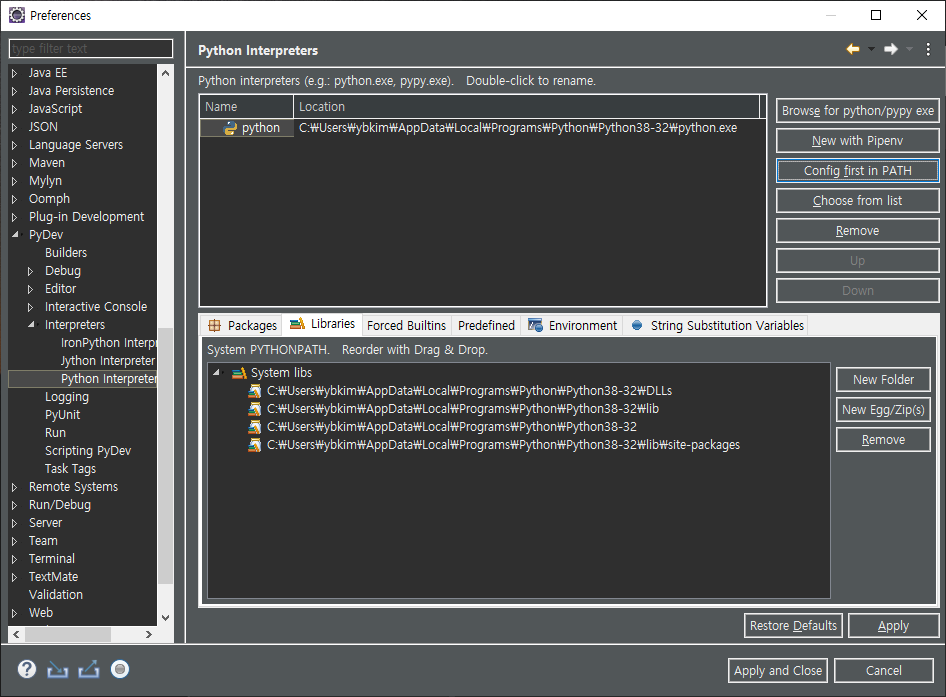This screenshot has height=697, width=946.
Task: Select Logging under PyDev
Action: [67, 397]
